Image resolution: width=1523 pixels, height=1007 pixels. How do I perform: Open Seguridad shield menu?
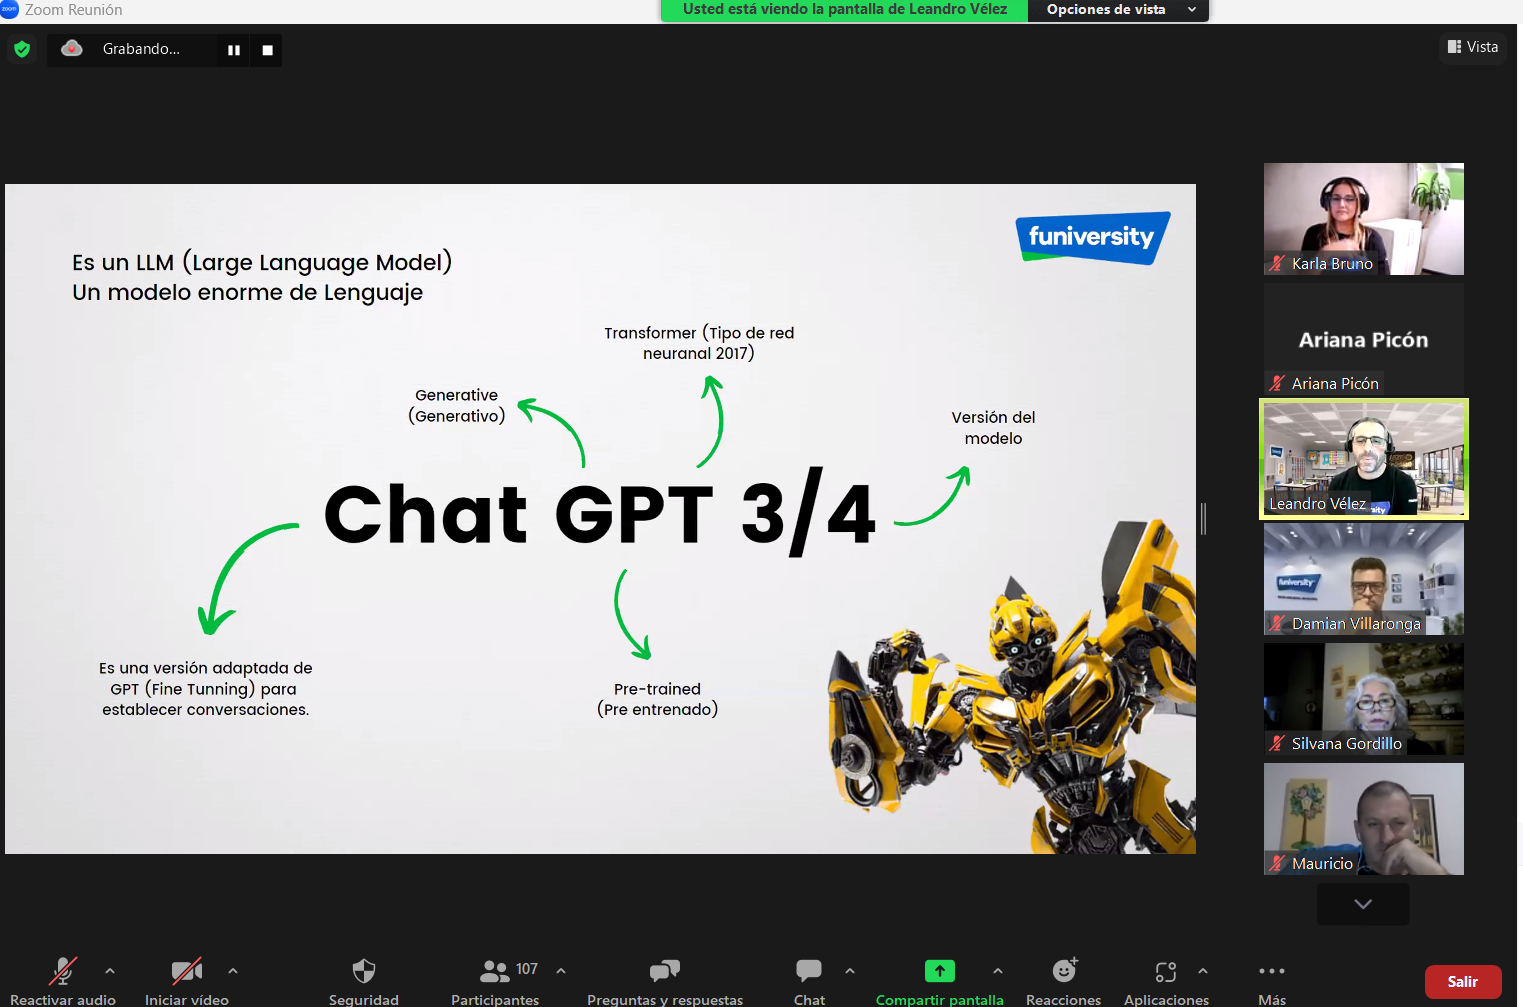364,980
